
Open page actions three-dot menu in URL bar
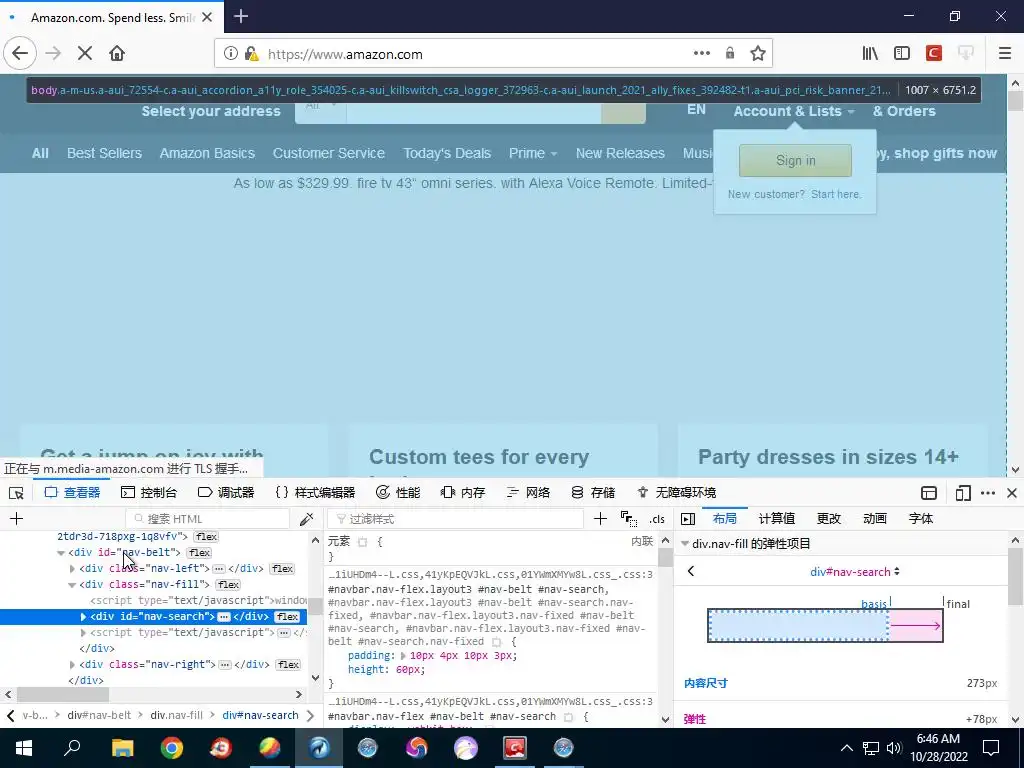click(701, 54)
